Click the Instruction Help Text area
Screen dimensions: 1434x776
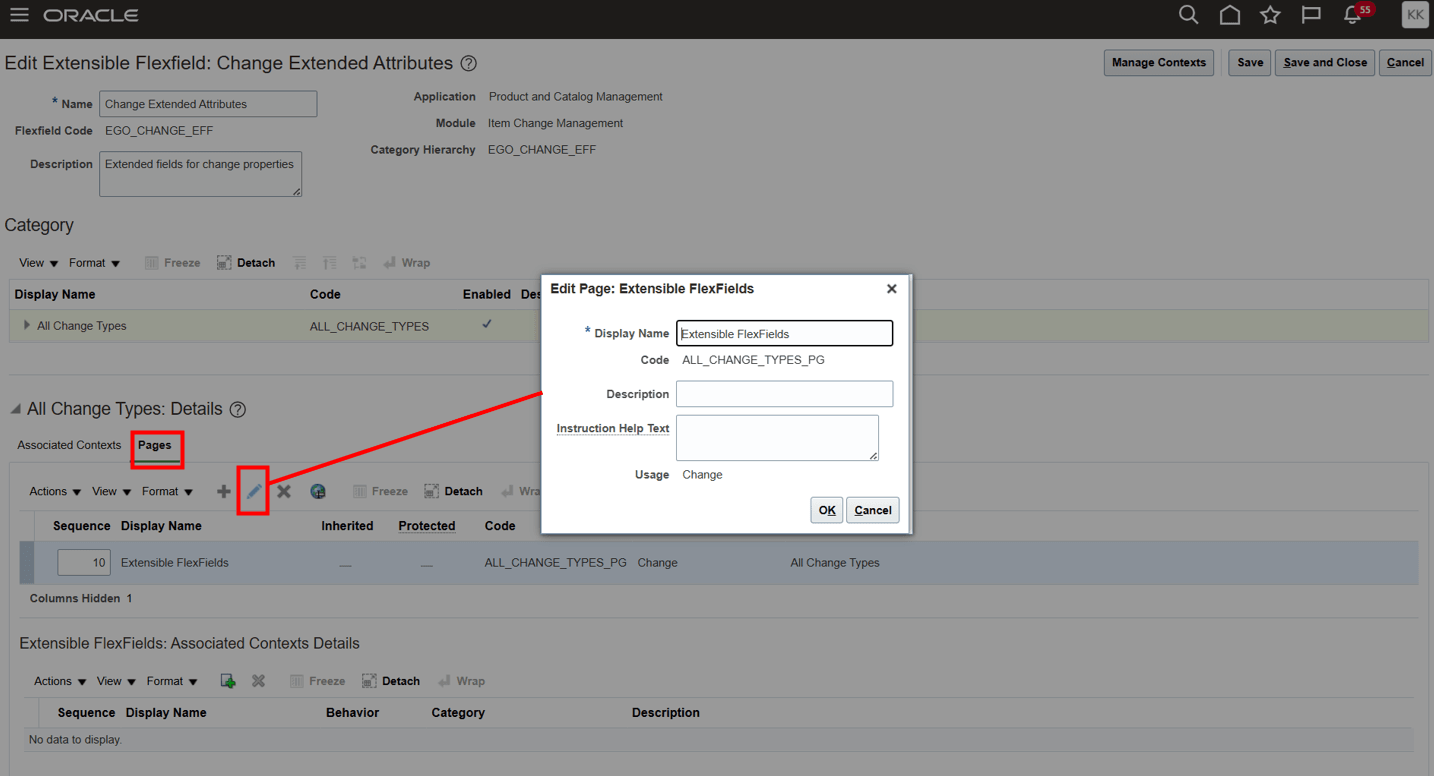coord(778,438)
